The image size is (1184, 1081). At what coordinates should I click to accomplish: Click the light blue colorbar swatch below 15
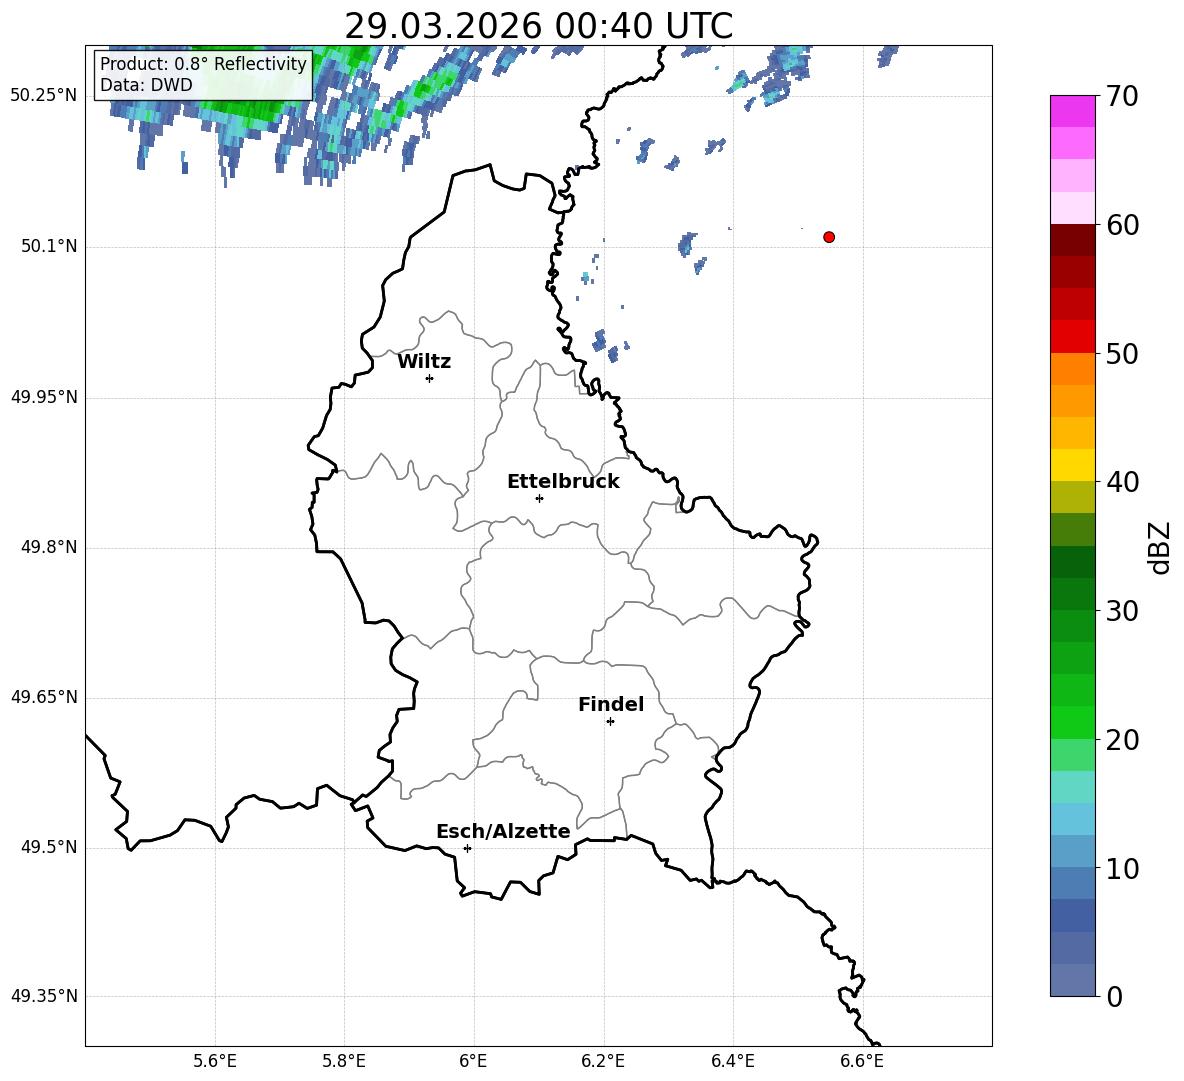pos(1073,819)
